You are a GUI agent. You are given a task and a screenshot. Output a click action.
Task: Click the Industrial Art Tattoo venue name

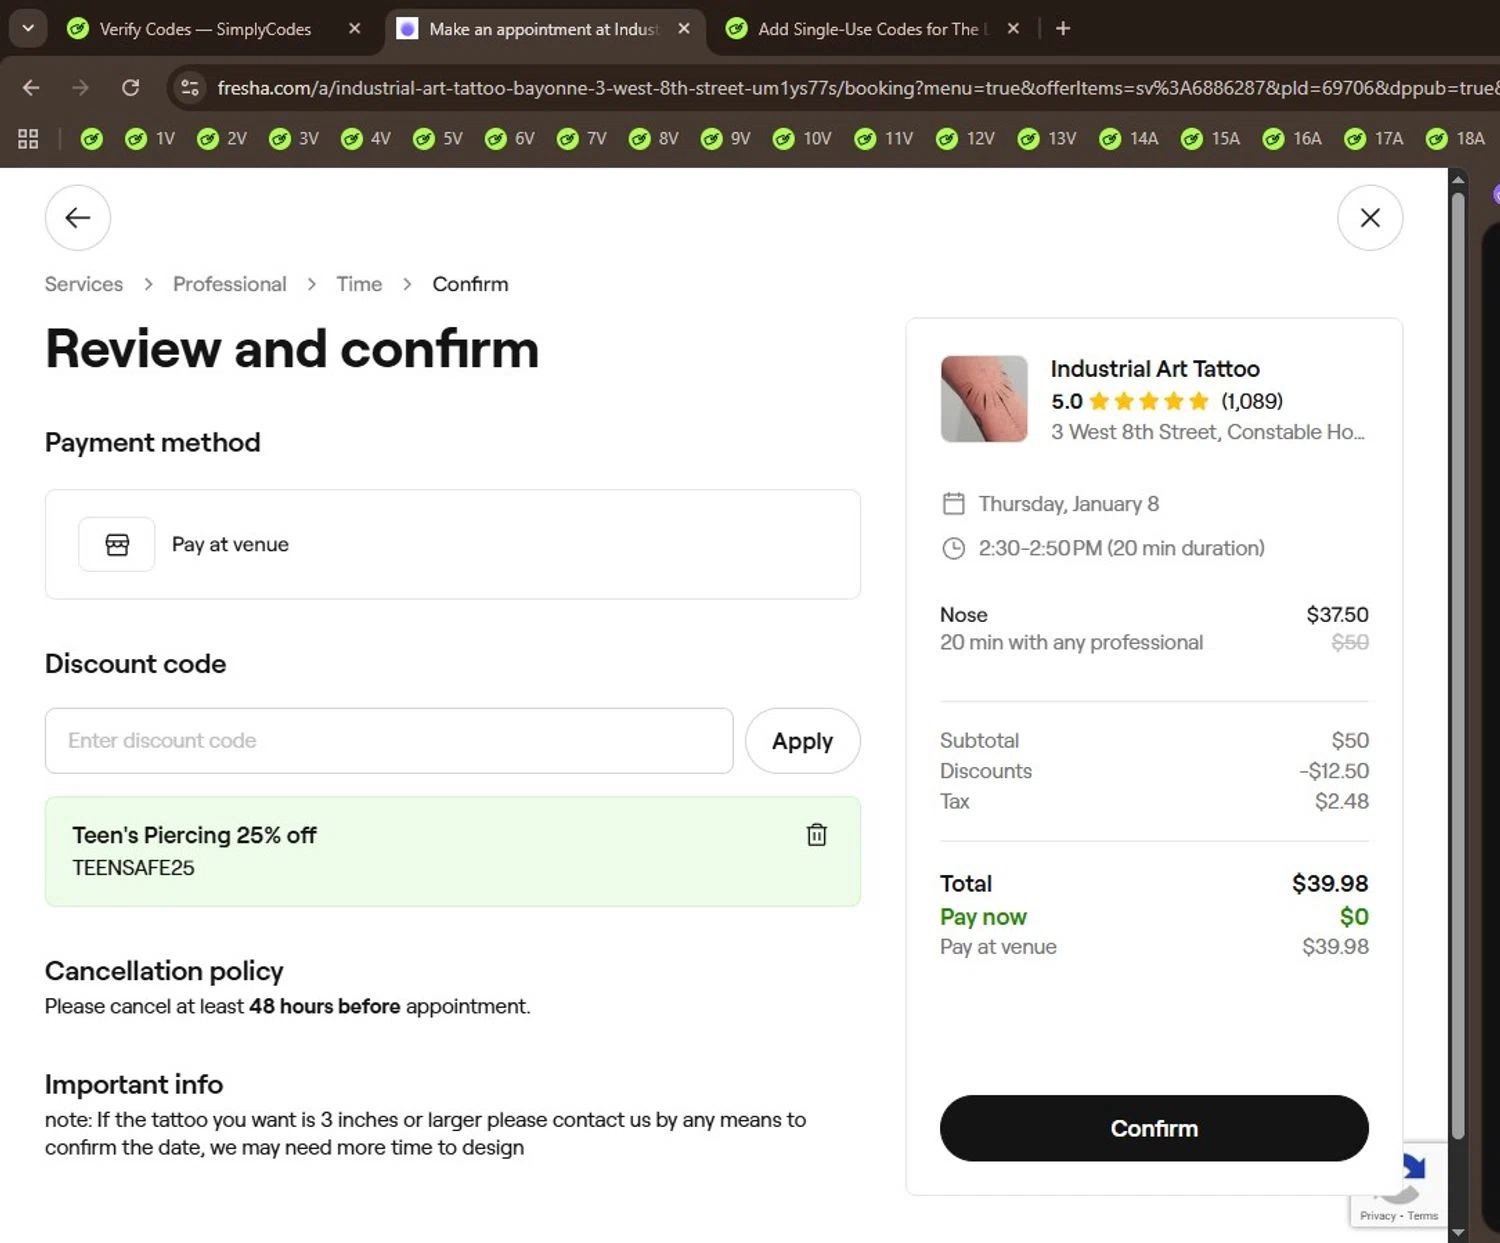(x=1155, y=369)
